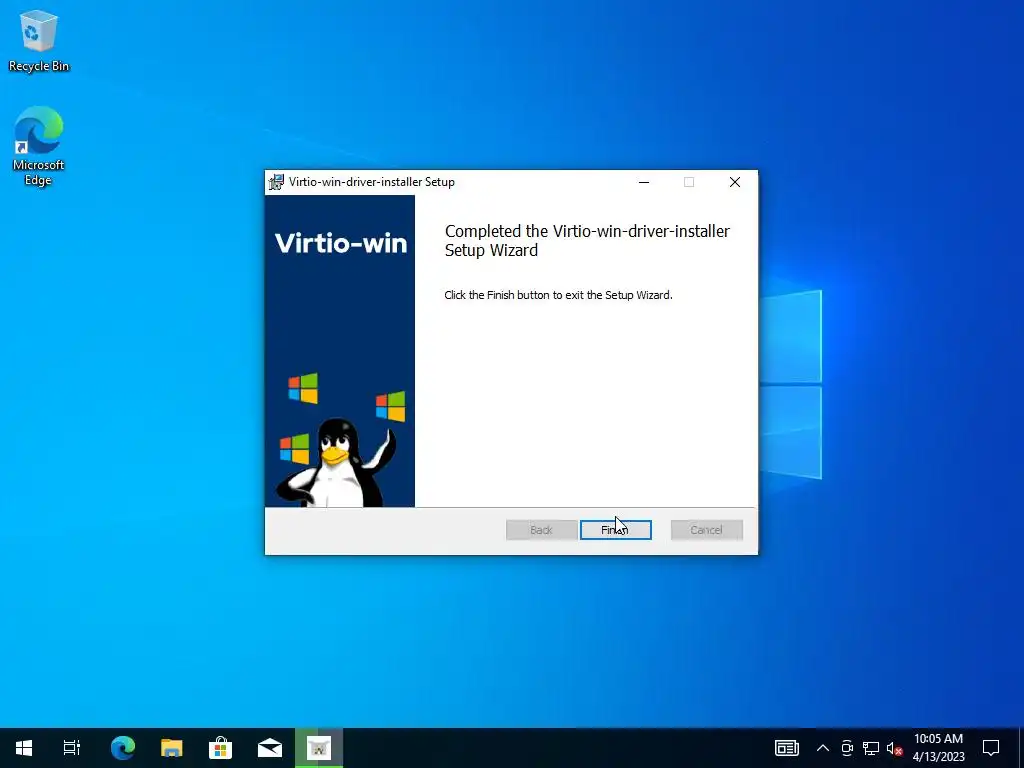Select the Microsoft Edge desktop shortcut

(39, 146)
